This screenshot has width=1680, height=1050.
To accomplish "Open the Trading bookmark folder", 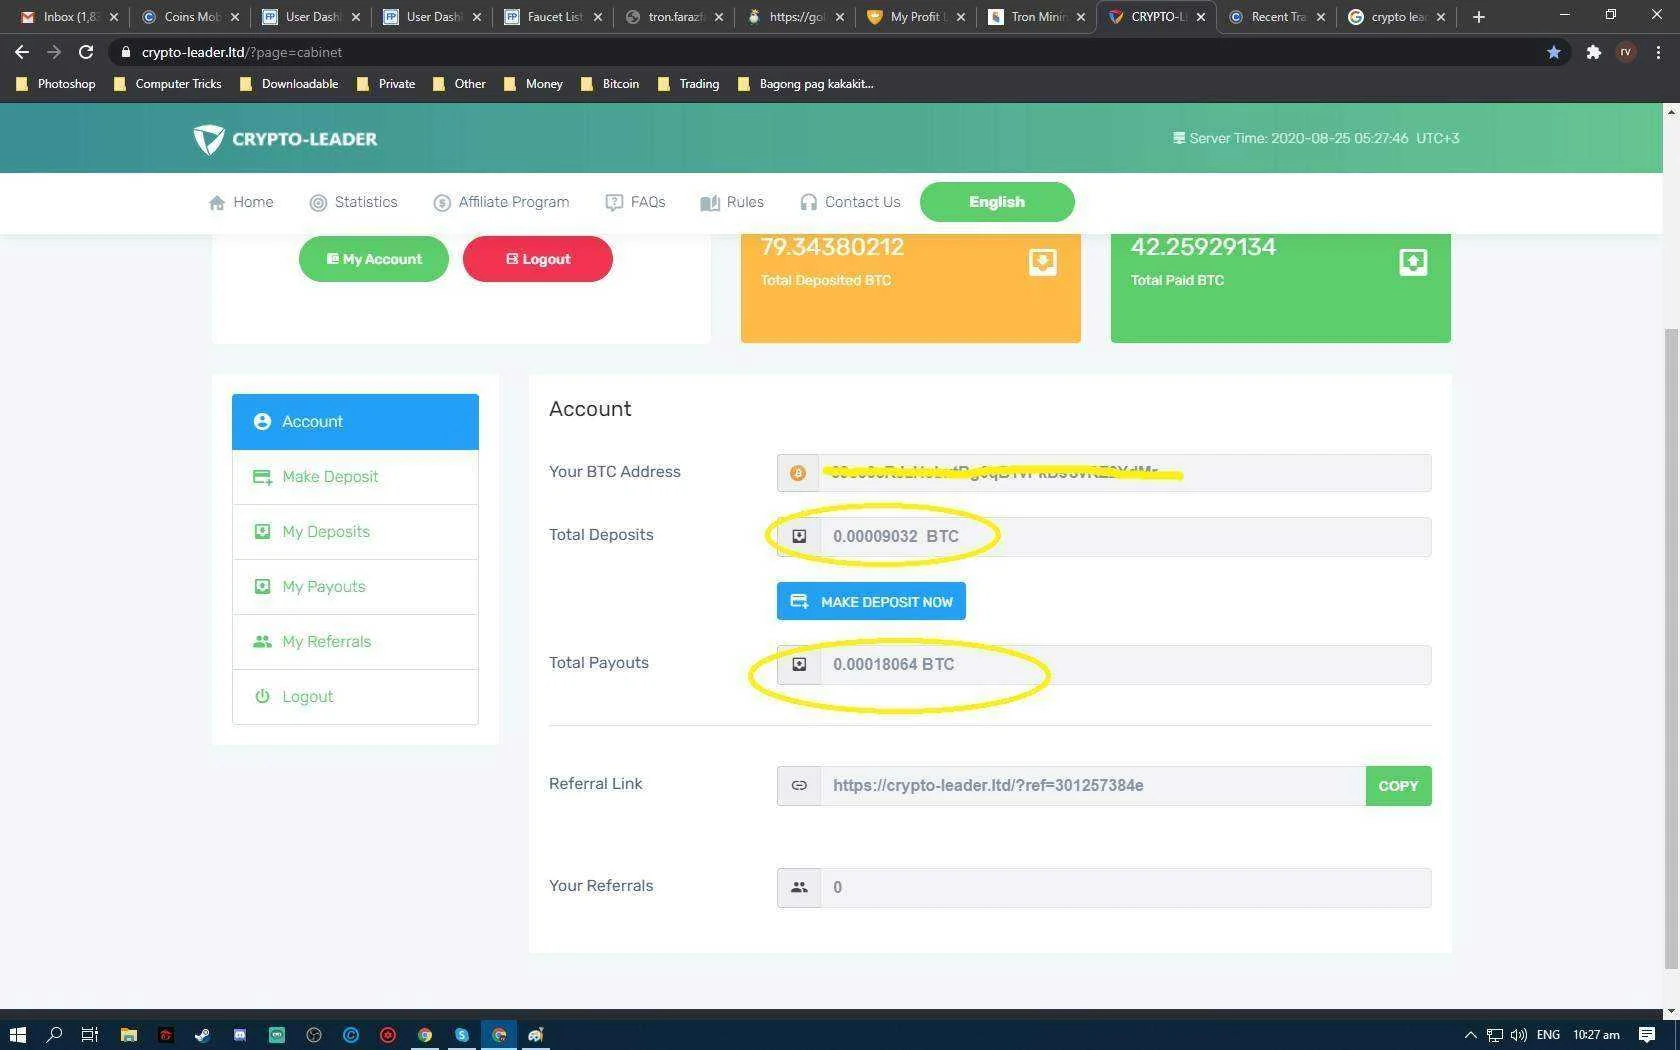I will click(x=688, y=84).
